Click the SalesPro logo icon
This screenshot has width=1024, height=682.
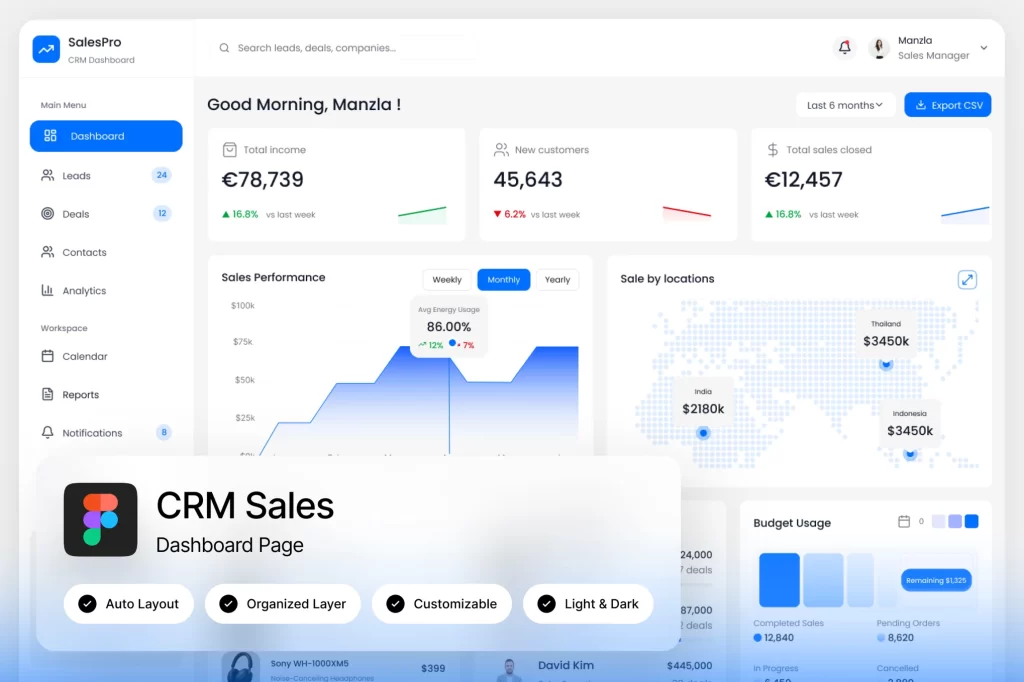[x=46, y=49]
